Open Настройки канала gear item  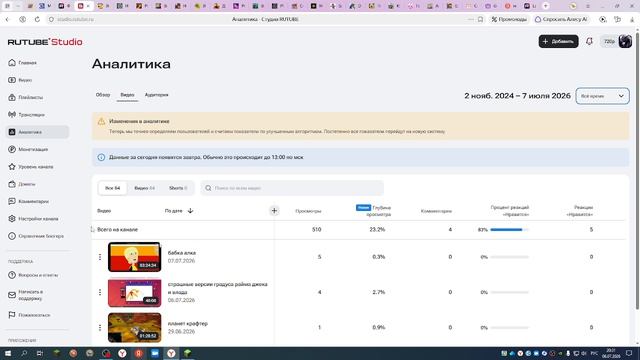pyautogui.click(x=33, y=219)
